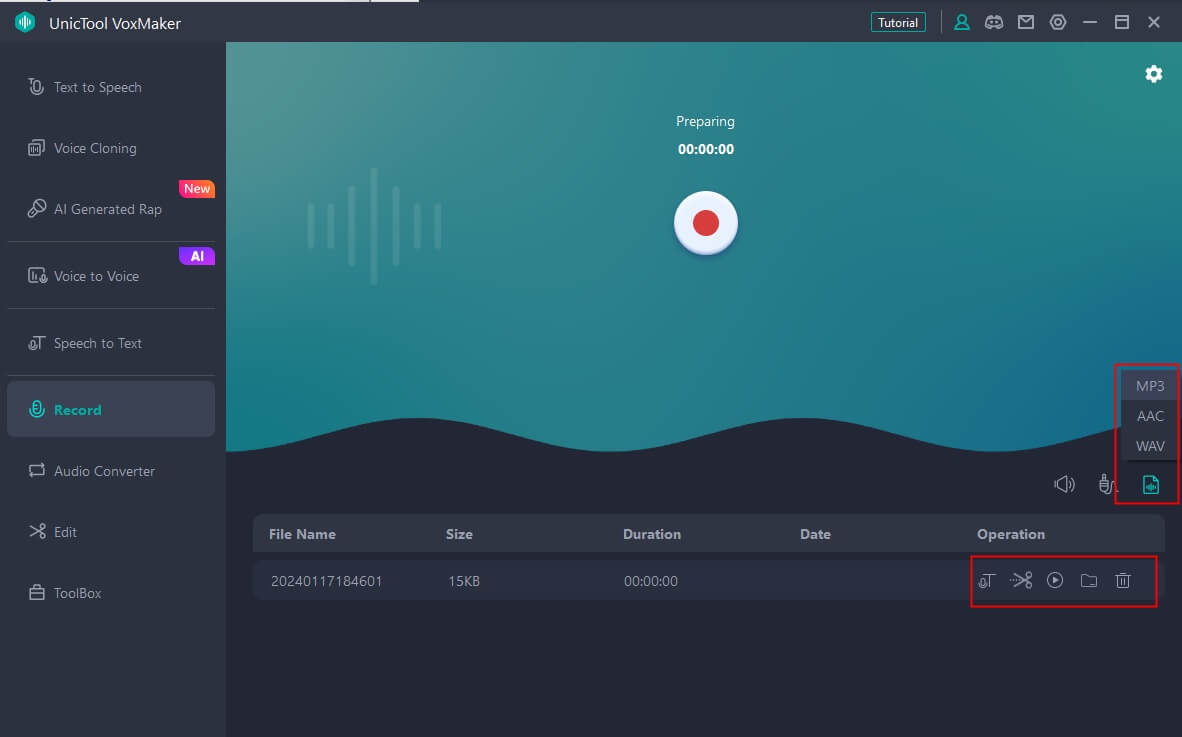Click the Size column header
1182x737 pixels.
coord(459,534)
